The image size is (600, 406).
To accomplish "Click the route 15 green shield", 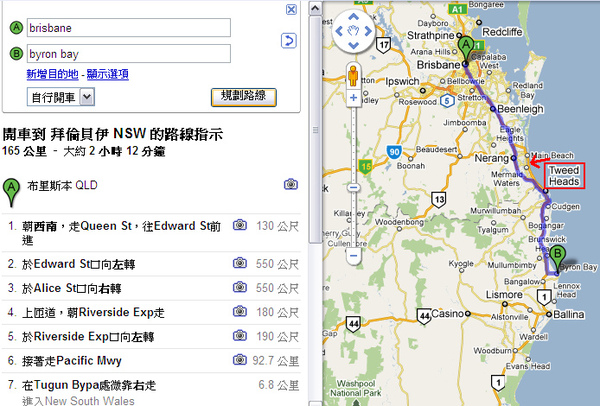I will click(x=365, y=166).
